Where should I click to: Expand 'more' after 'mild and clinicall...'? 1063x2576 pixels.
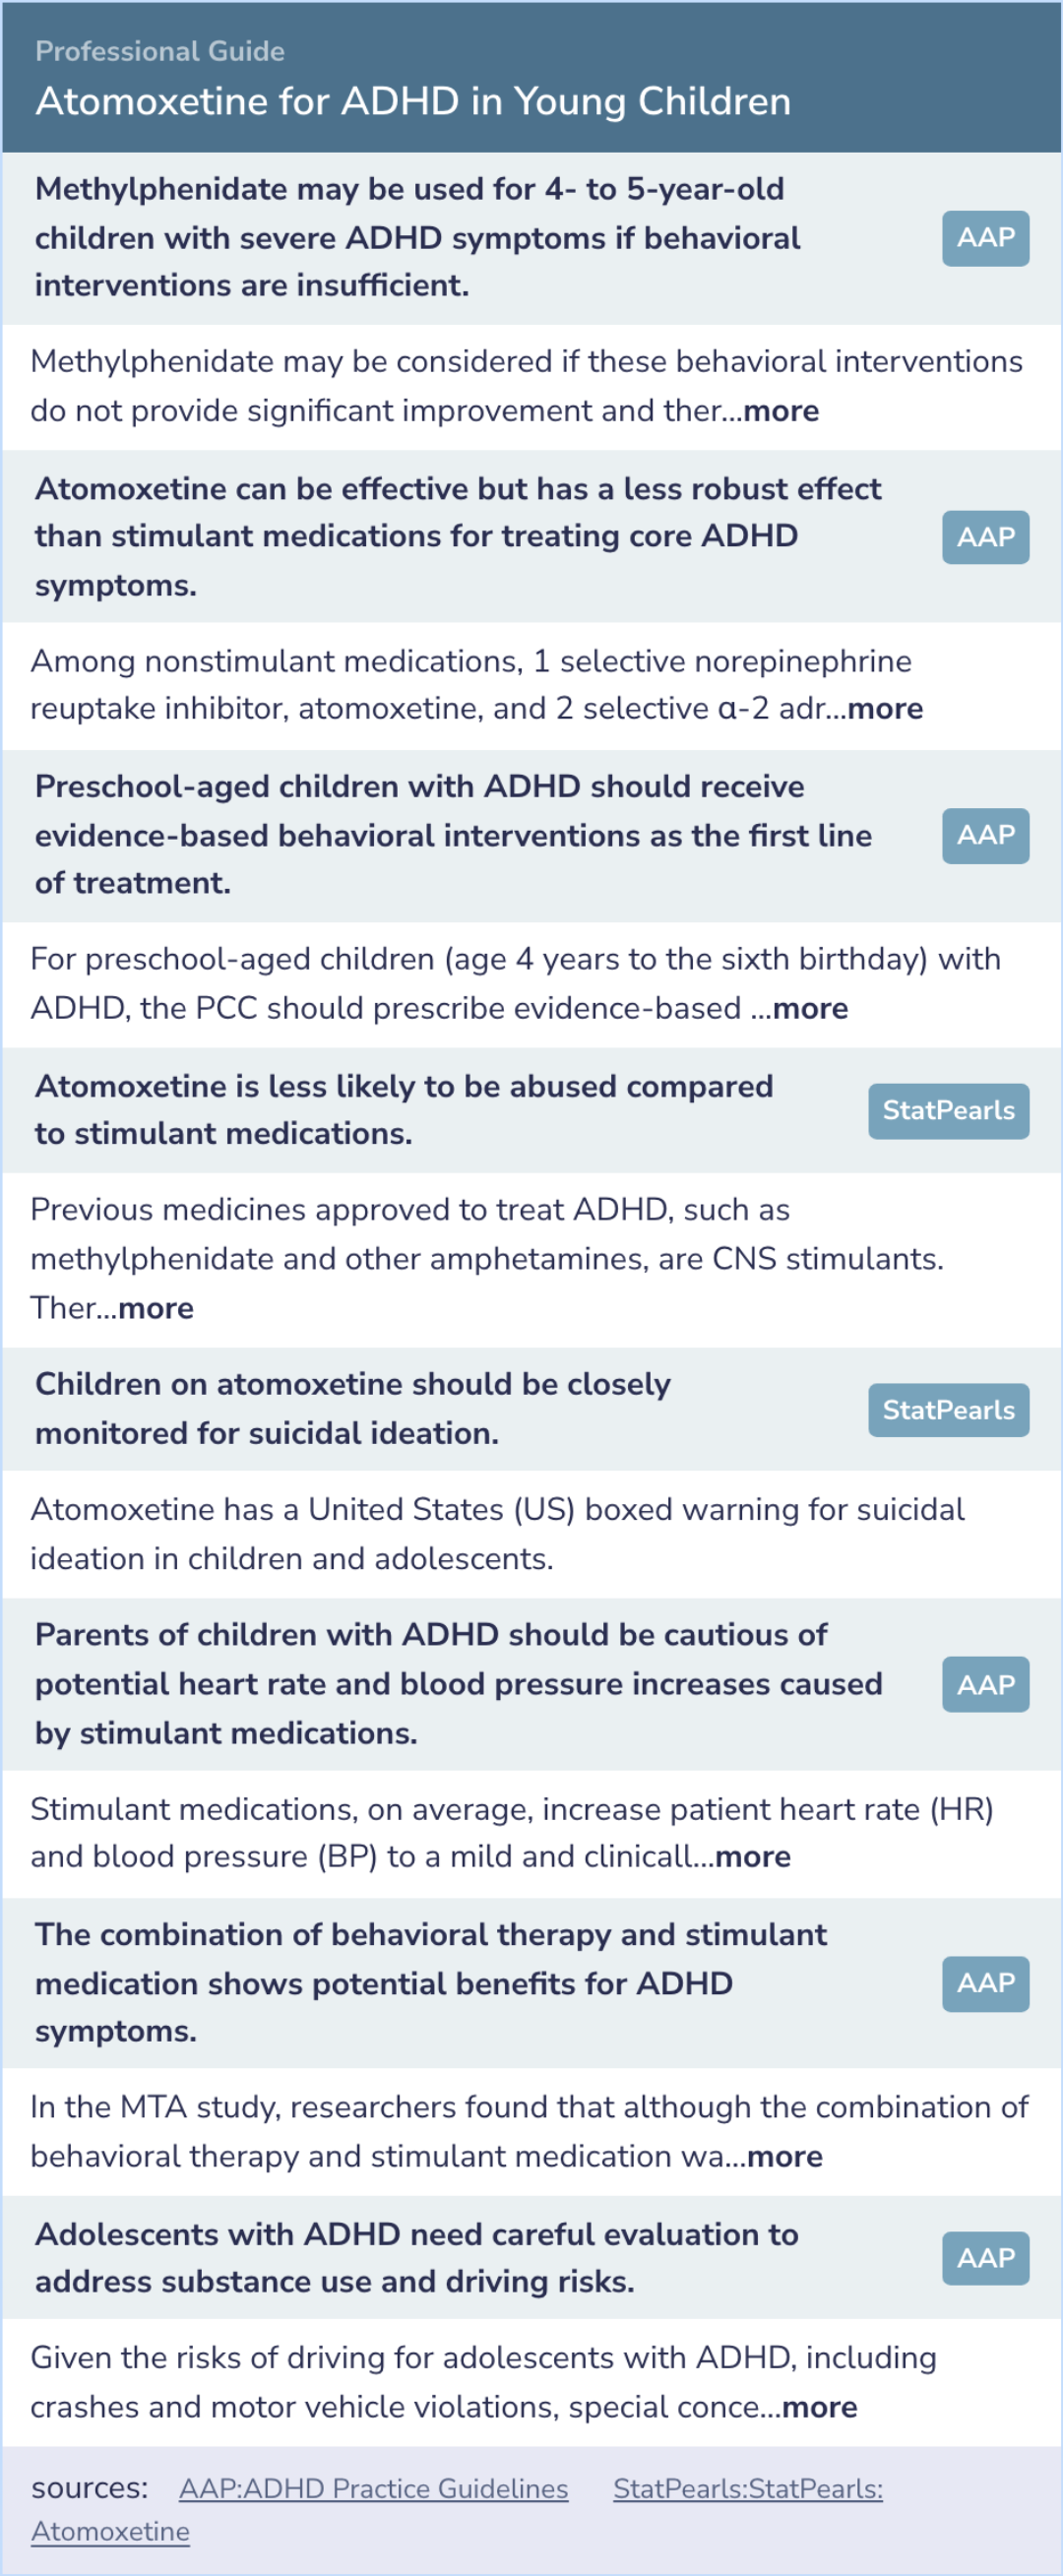pyautogui.click(x=753, y=1857)
